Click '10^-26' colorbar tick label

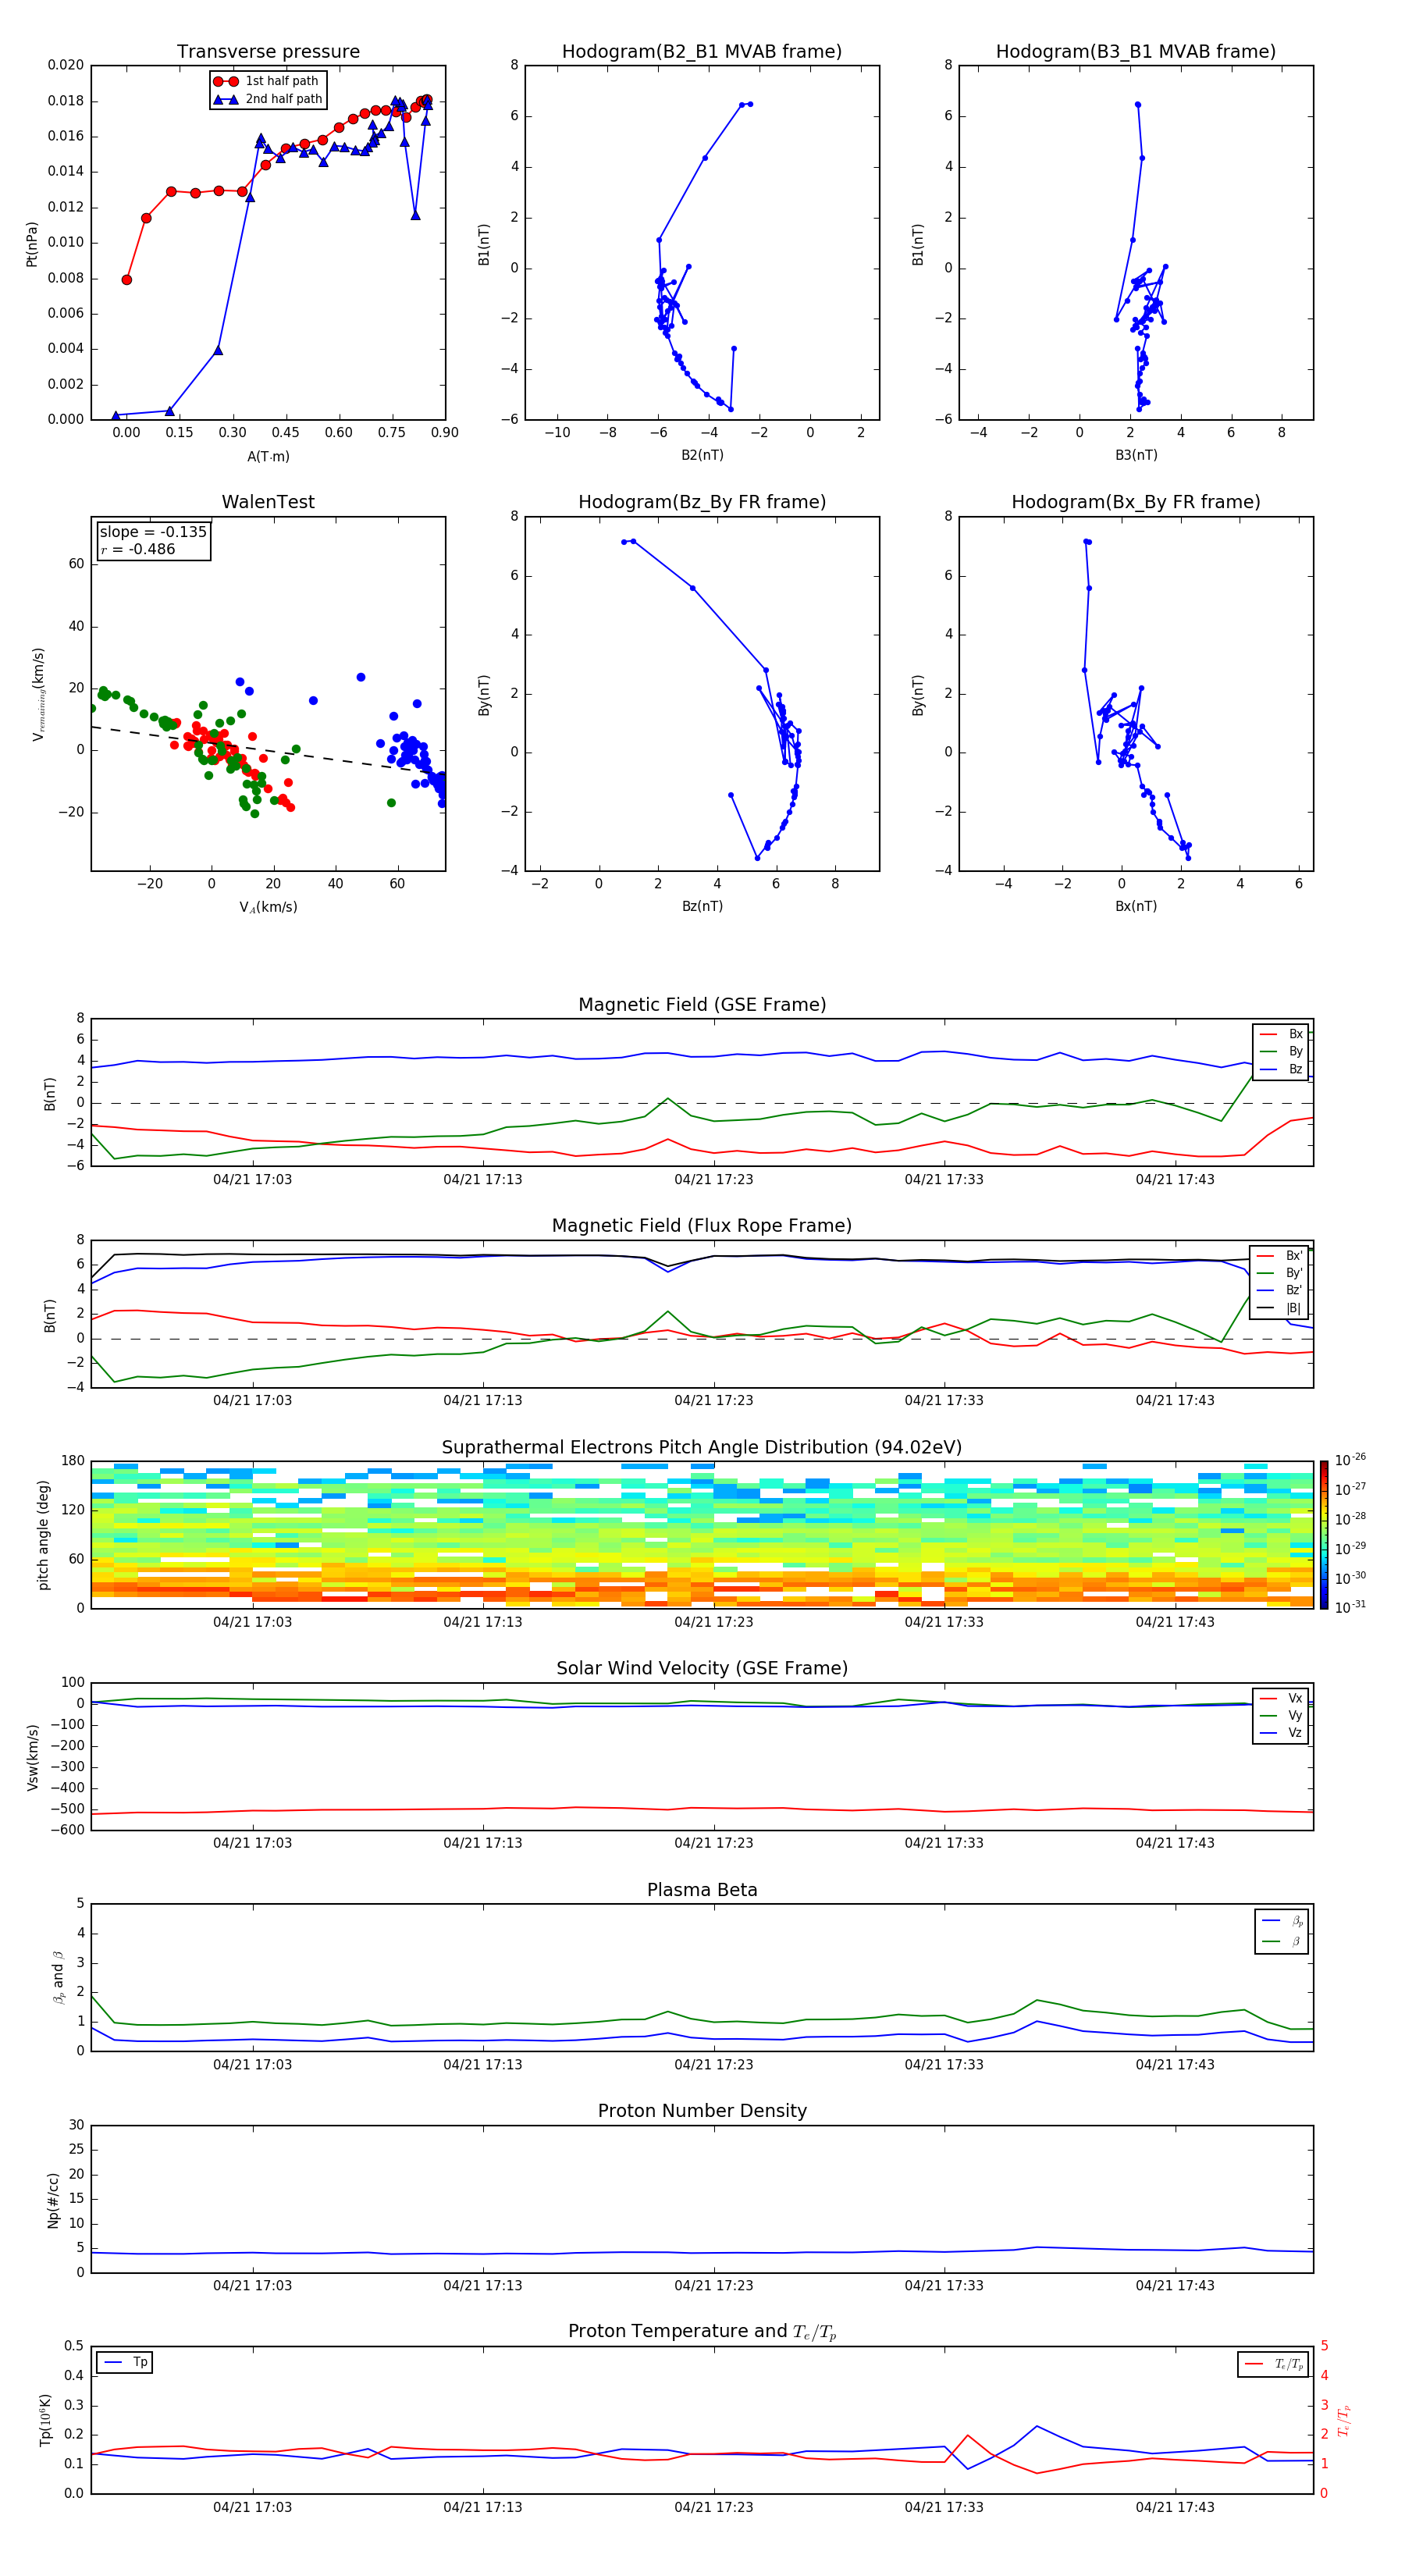tap(1350, 1460)
